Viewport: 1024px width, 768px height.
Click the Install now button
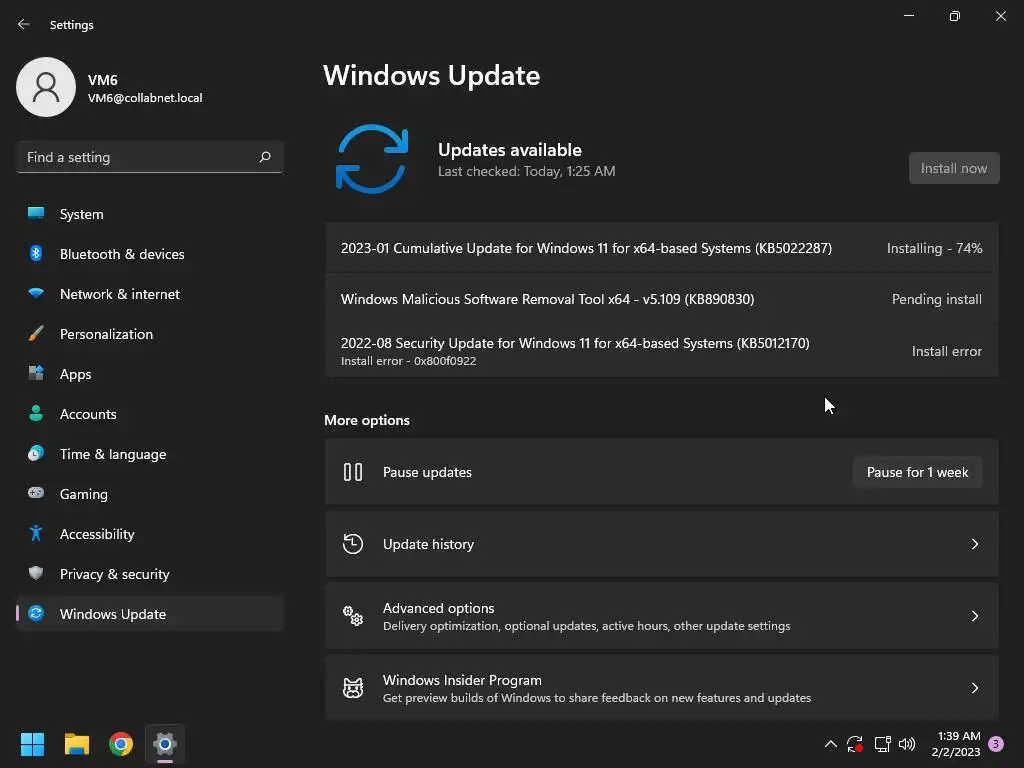[x=953, y=168]
